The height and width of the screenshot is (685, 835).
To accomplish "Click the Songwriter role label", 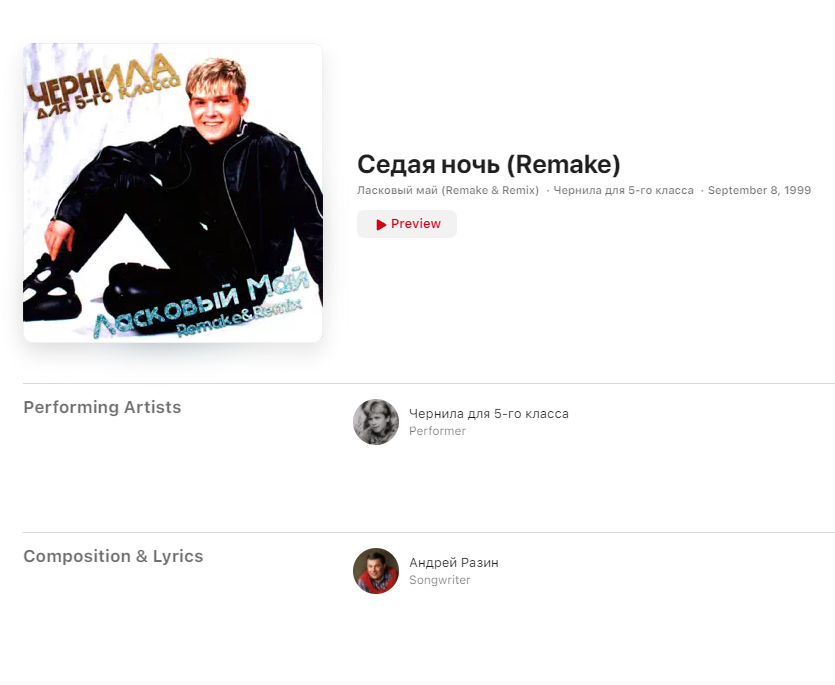I will click(439, 580).
